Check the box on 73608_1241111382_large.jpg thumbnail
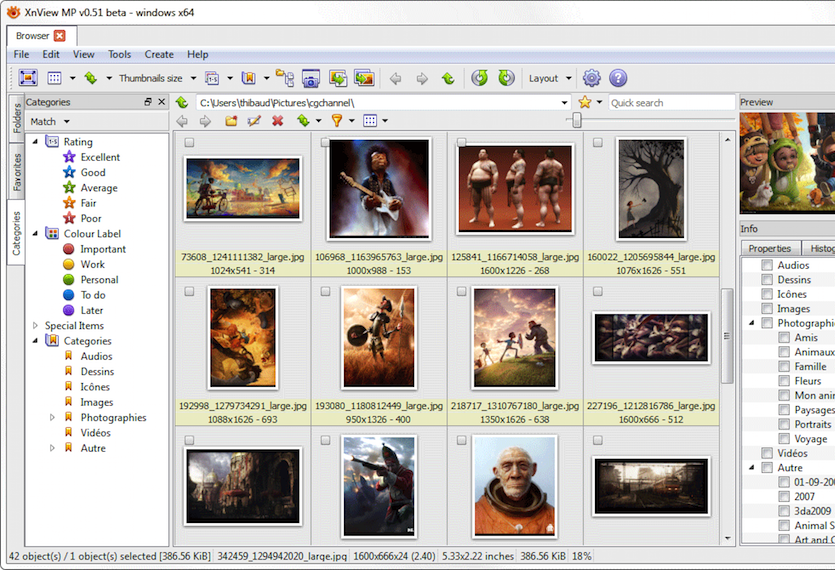The height and width of the screenshot is (570, 835). point(189,142)
